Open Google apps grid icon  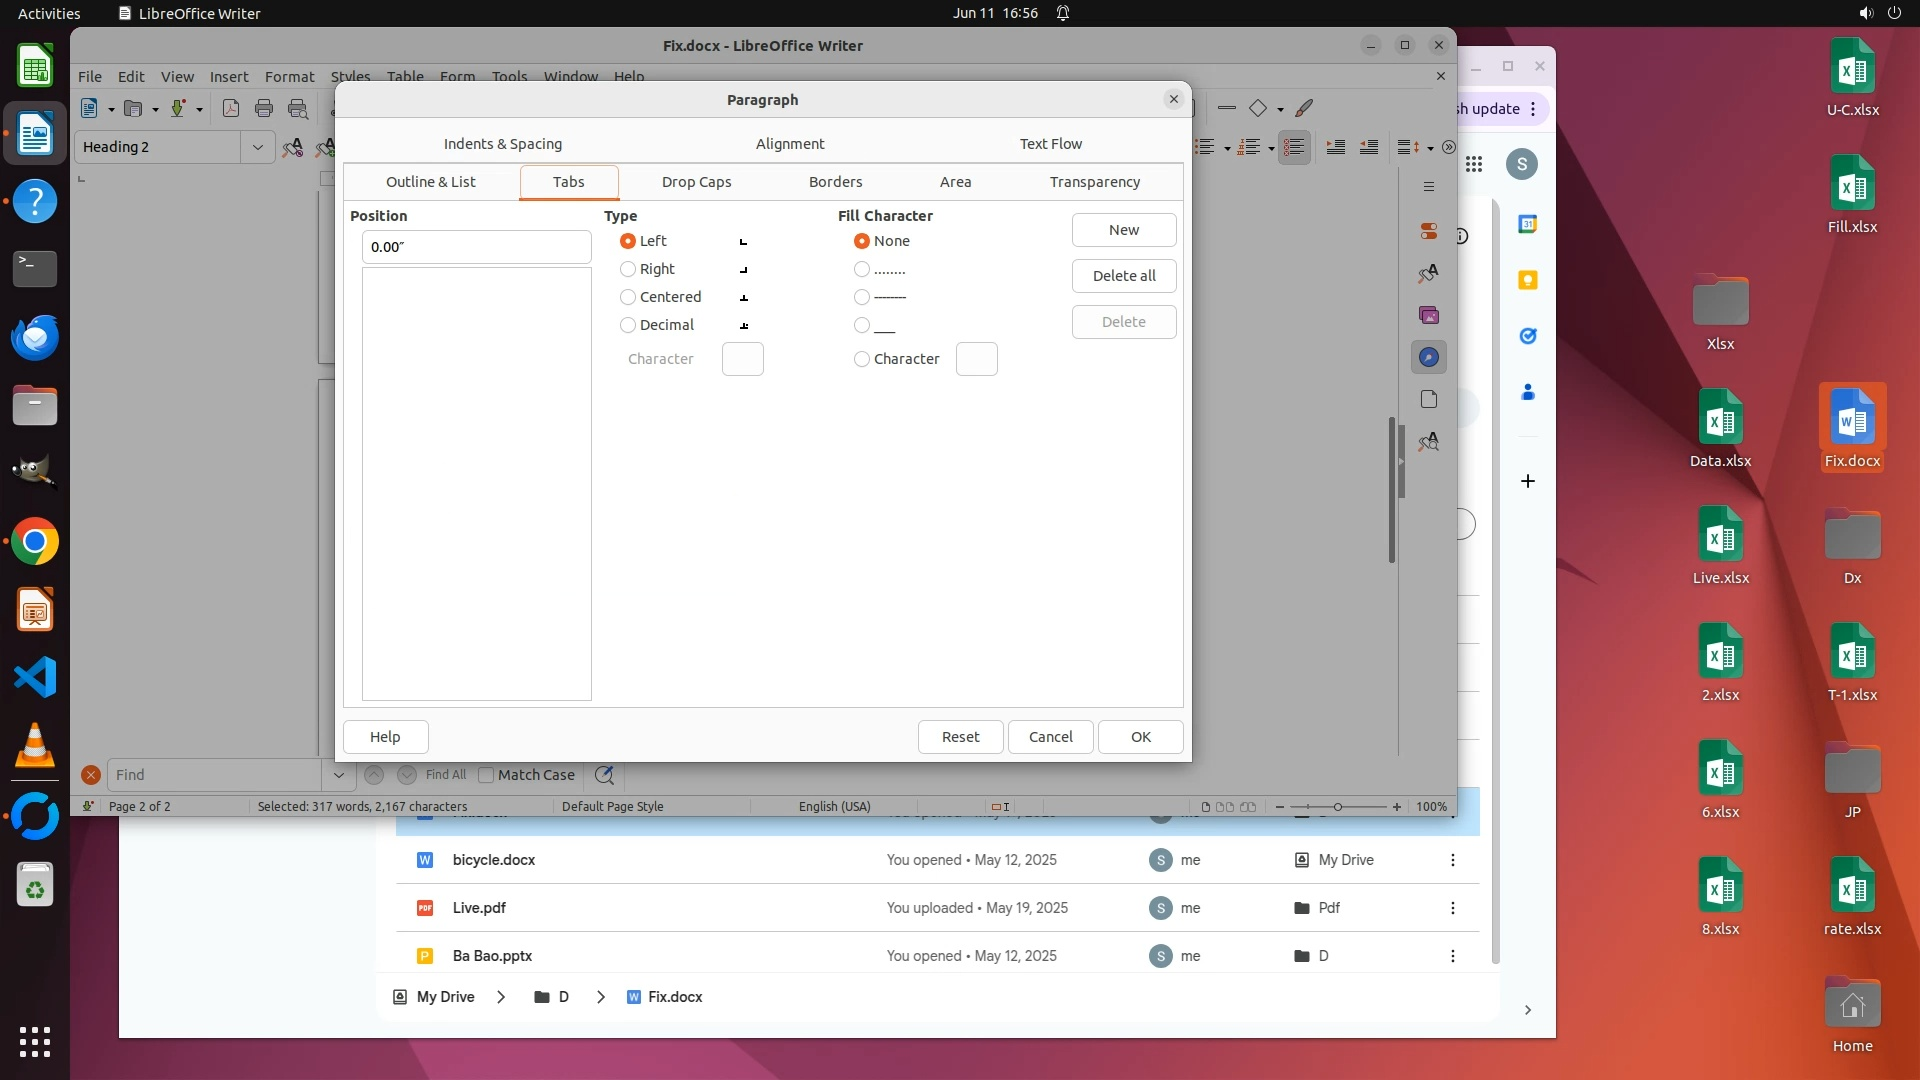(1474, 164)
